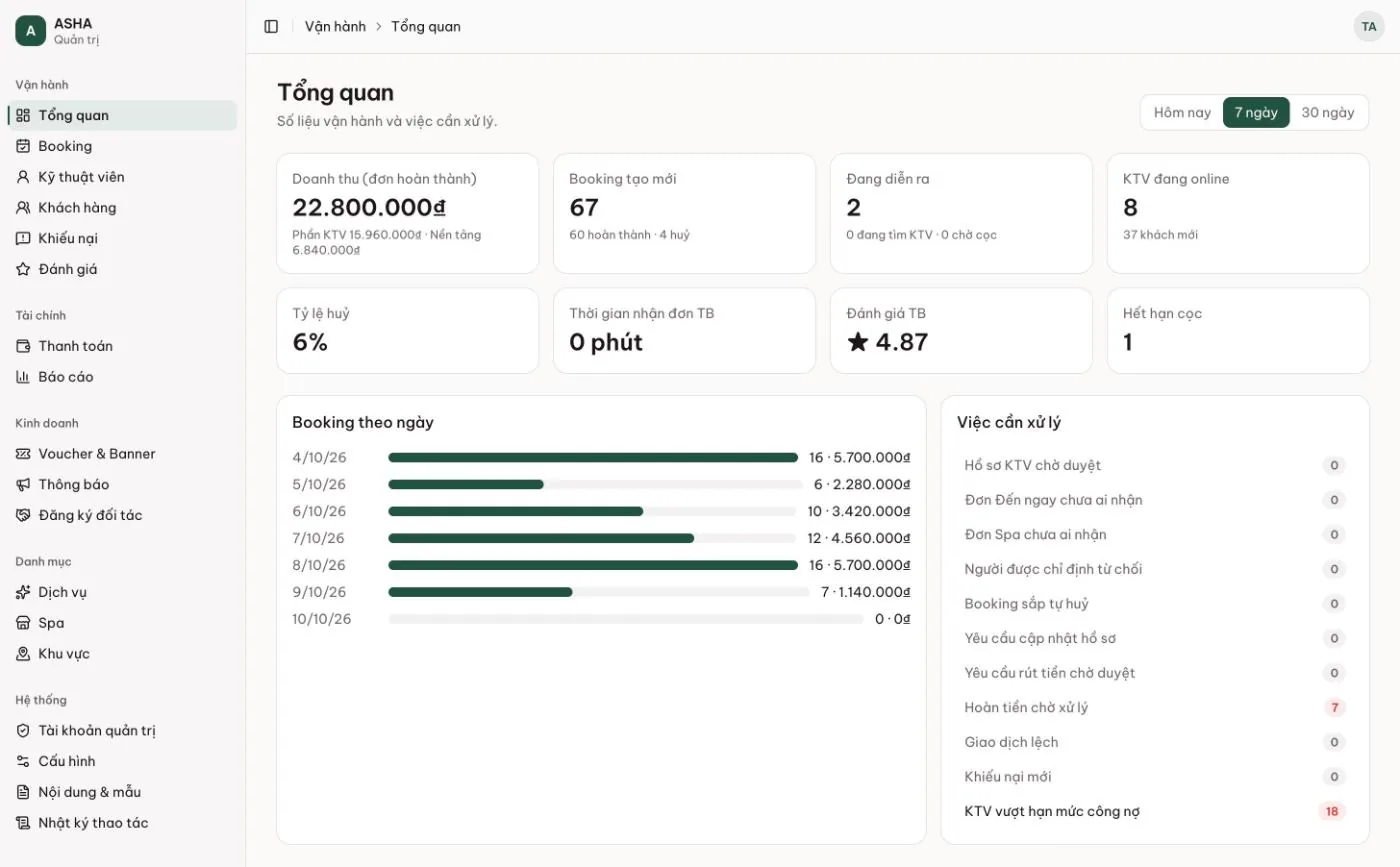Click the Voucher & Banner ticket icon
This screenshot has width=1400, height=867.
pos(23,454)
